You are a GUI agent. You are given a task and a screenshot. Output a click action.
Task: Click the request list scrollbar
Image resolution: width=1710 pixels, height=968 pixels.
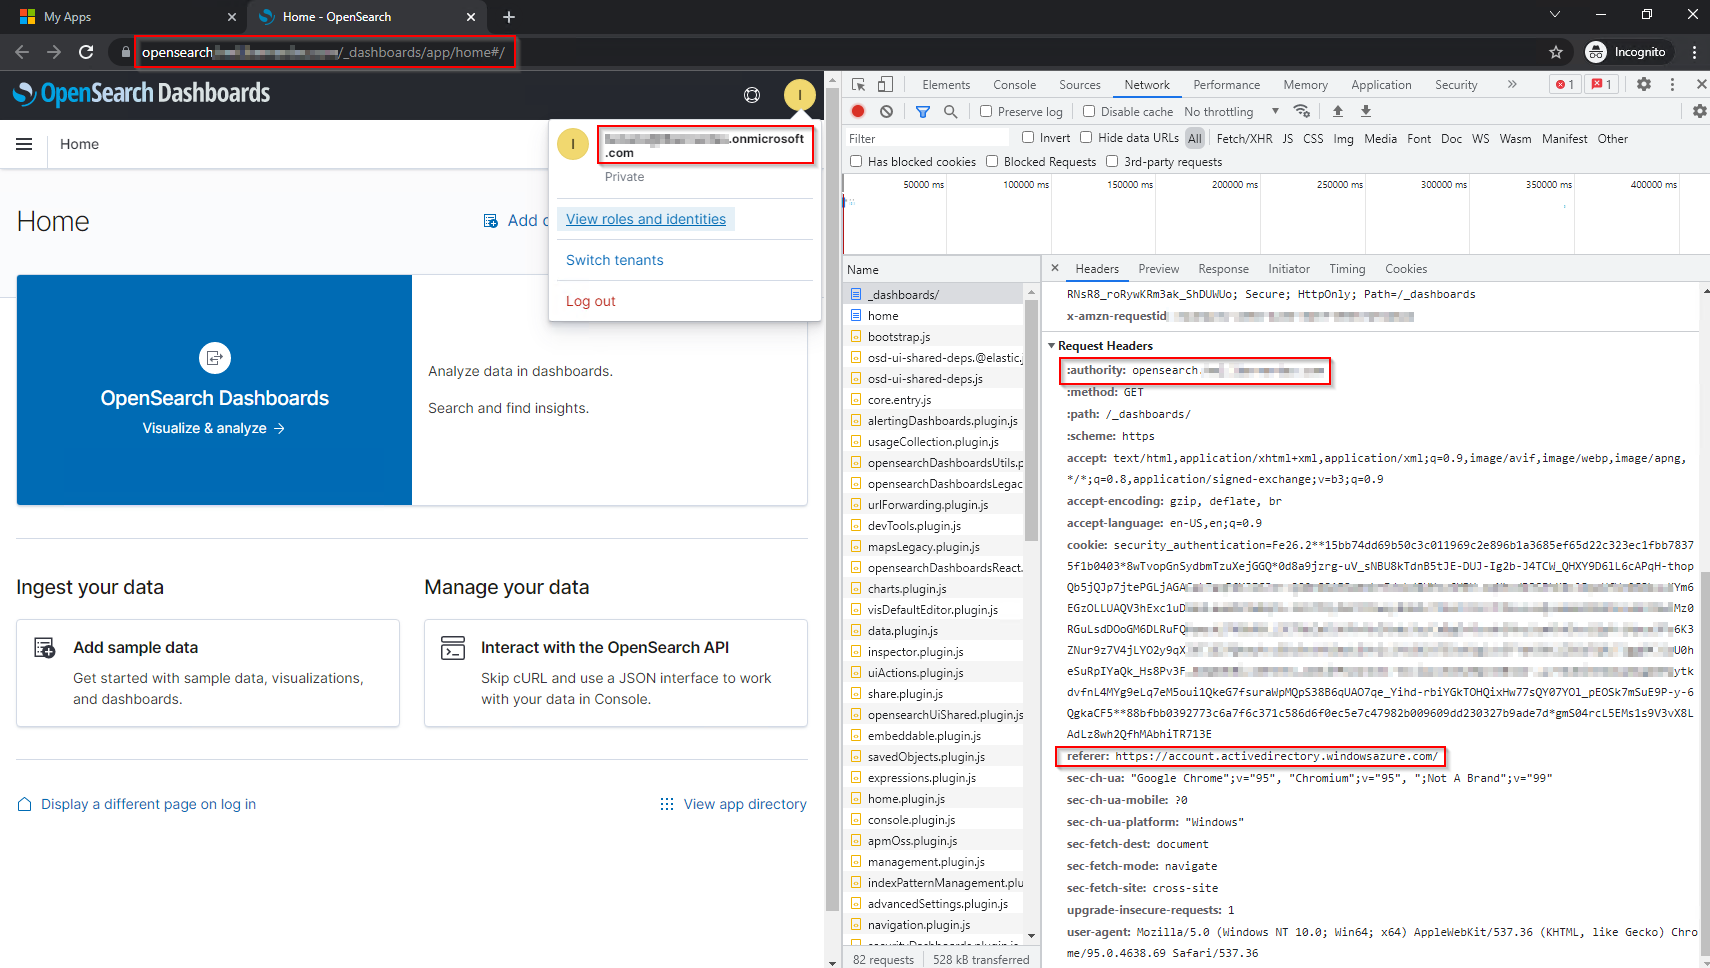pos(1031,420)
